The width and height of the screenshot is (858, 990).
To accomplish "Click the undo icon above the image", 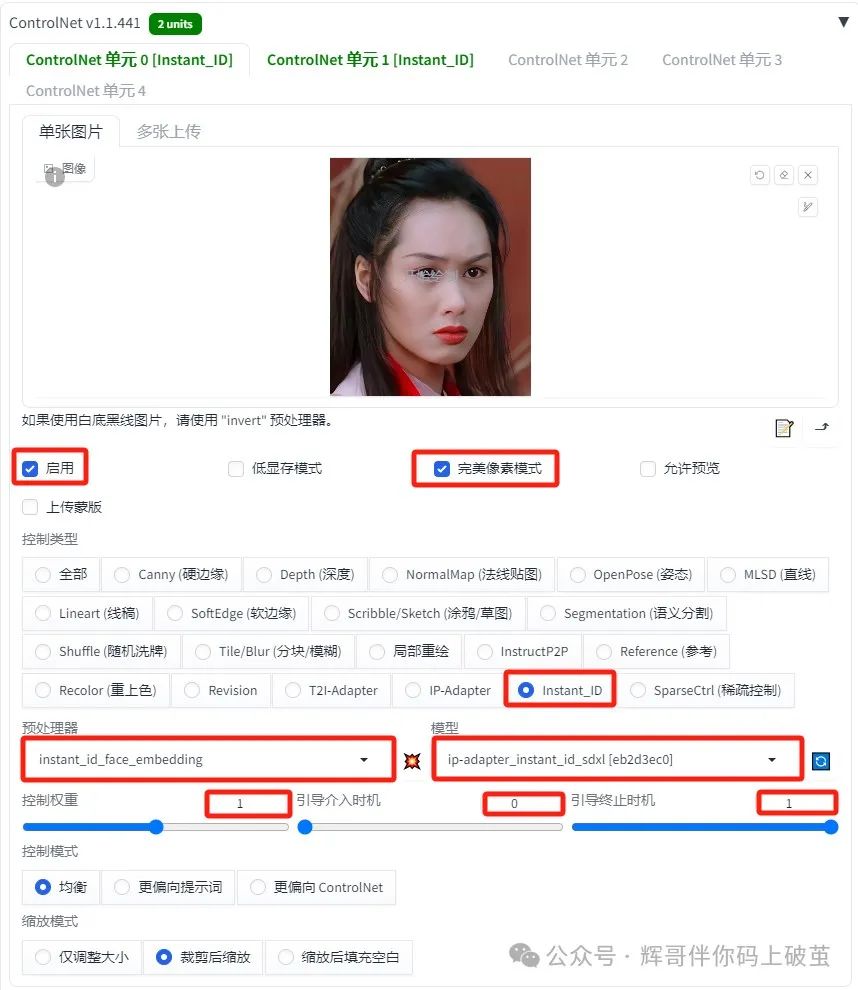I will (760, 175).
